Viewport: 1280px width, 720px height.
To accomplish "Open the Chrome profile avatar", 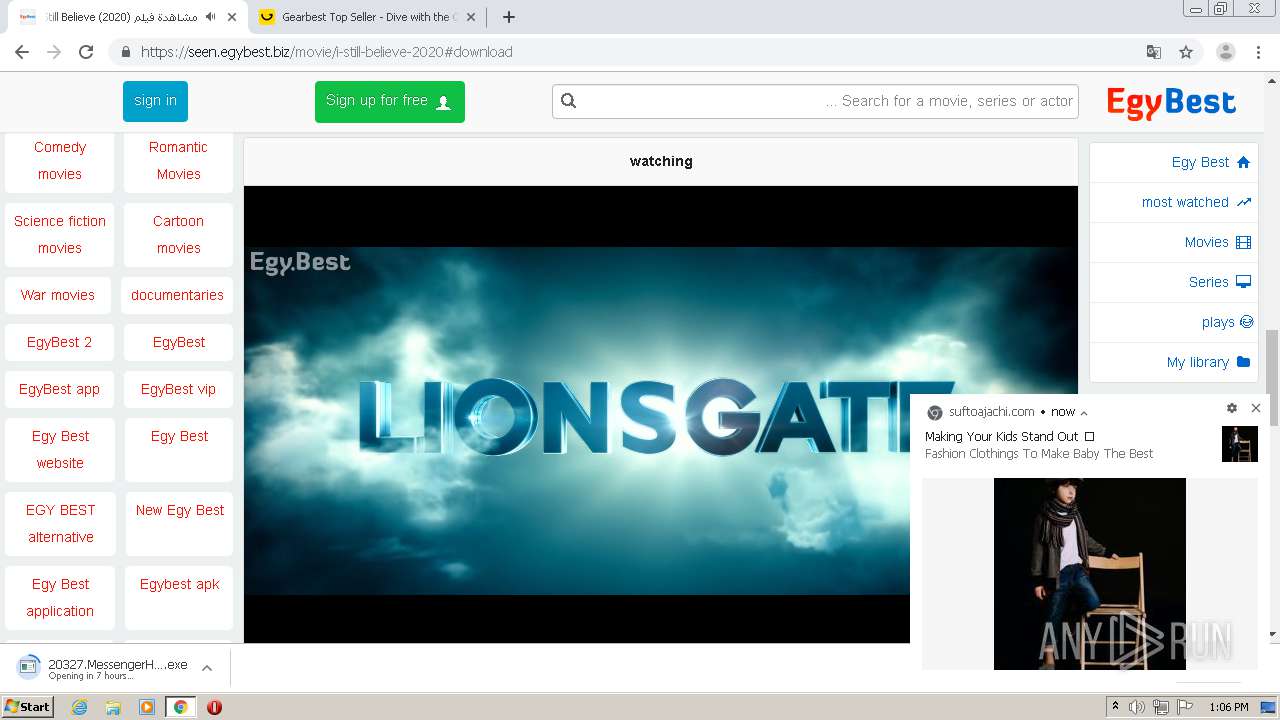I will coord(1226,52).
